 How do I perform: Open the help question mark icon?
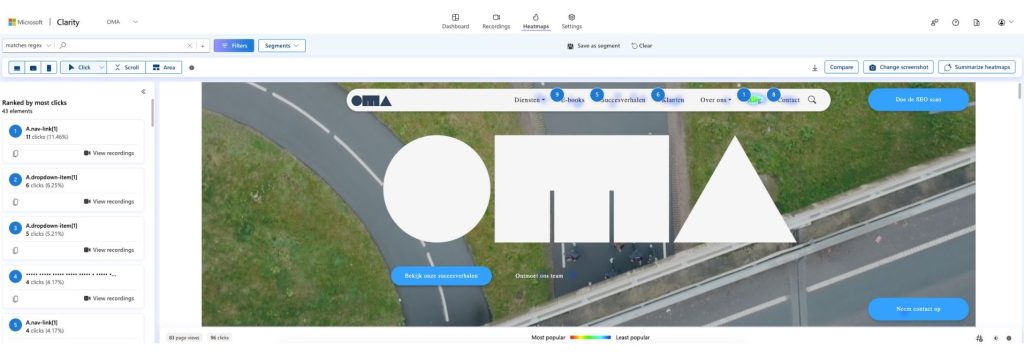pyautogui.click(x=955, y=22)
